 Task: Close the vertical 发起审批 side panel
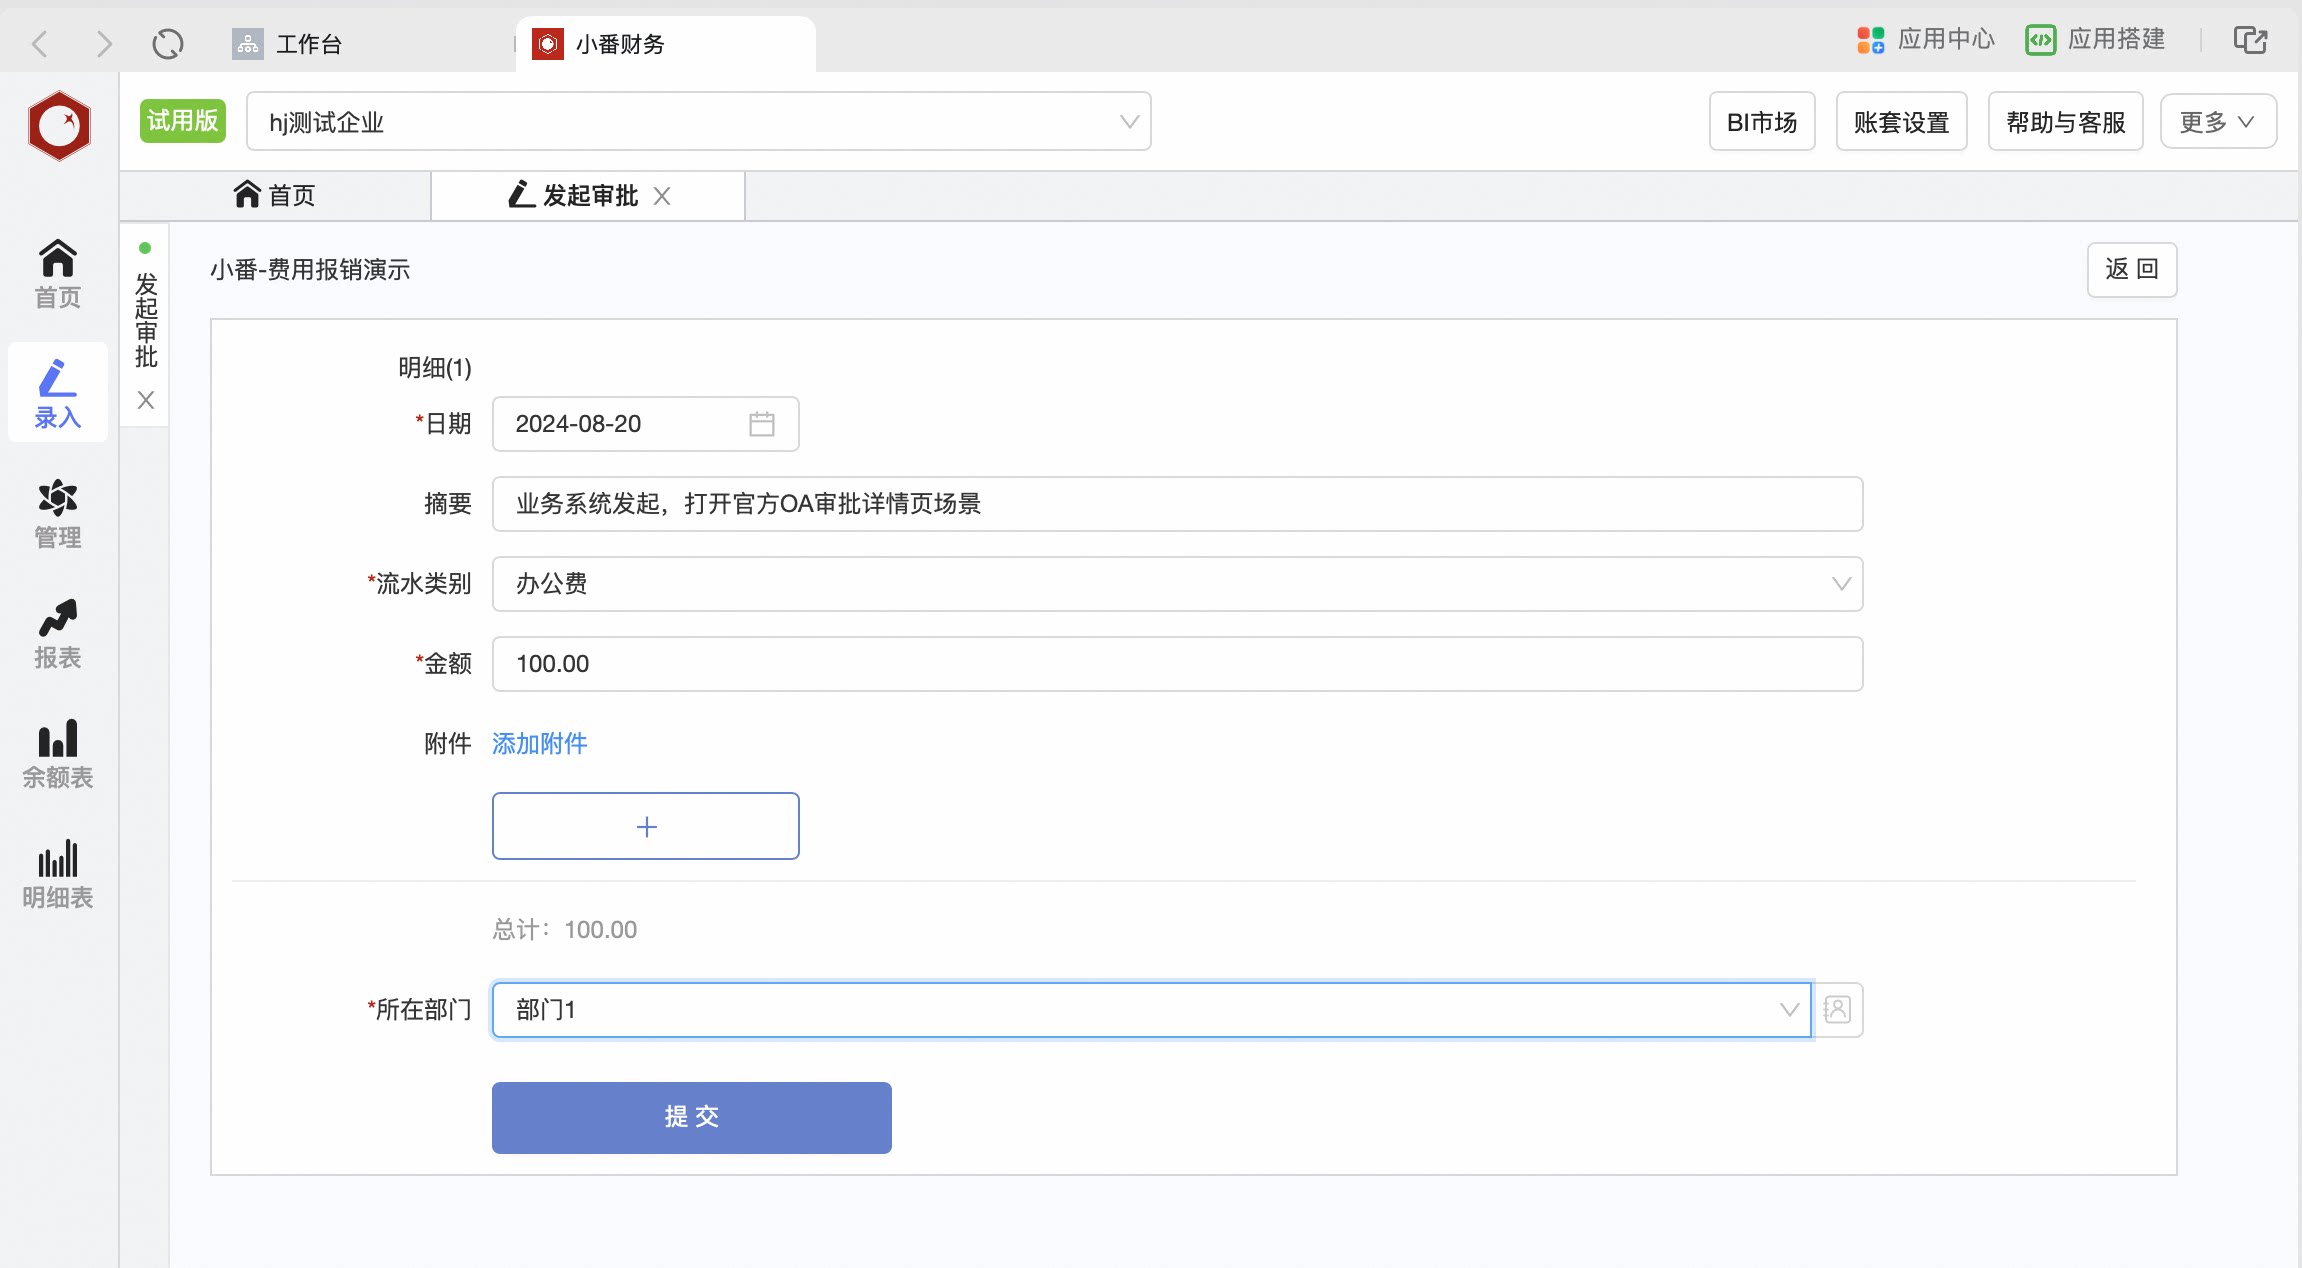[x=146, y=400]
